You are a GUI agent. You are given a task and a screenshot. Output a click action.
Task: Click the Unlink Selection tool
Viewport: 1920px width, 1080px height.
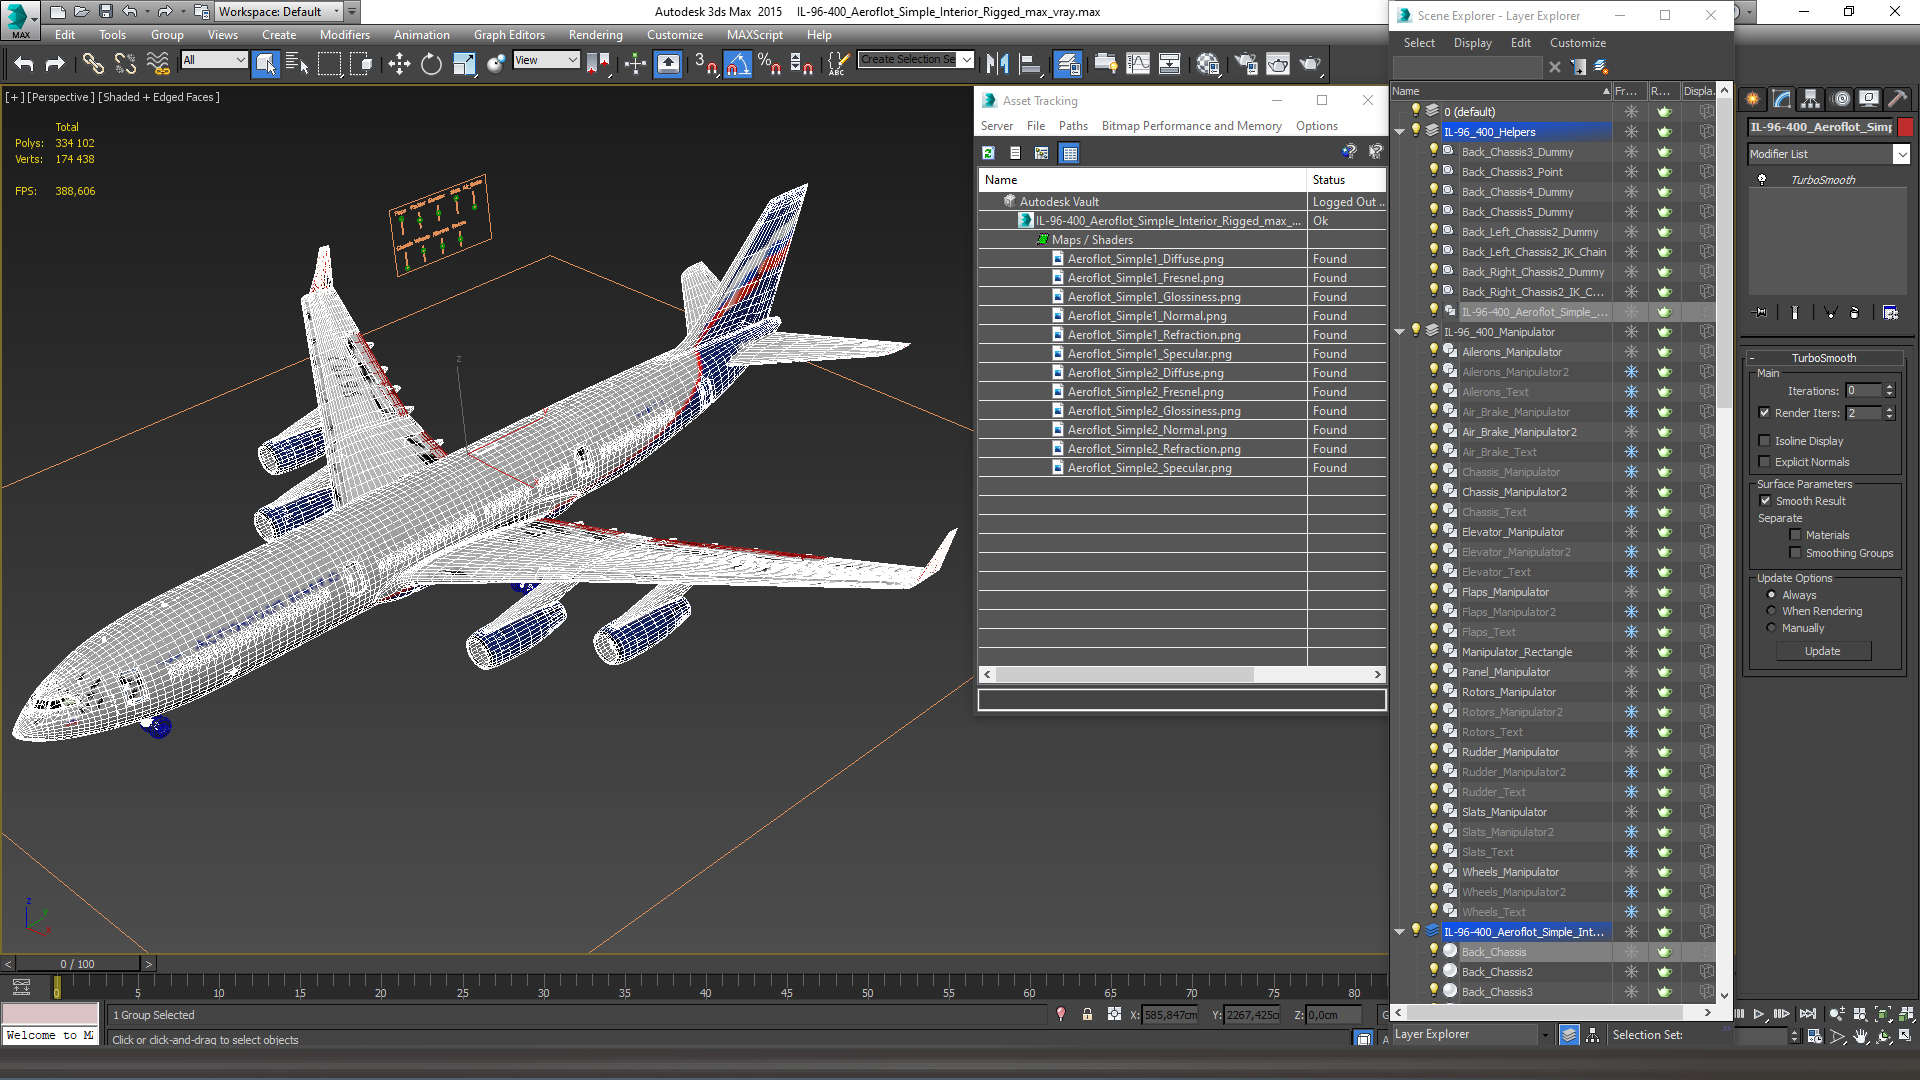pos(125,64)
